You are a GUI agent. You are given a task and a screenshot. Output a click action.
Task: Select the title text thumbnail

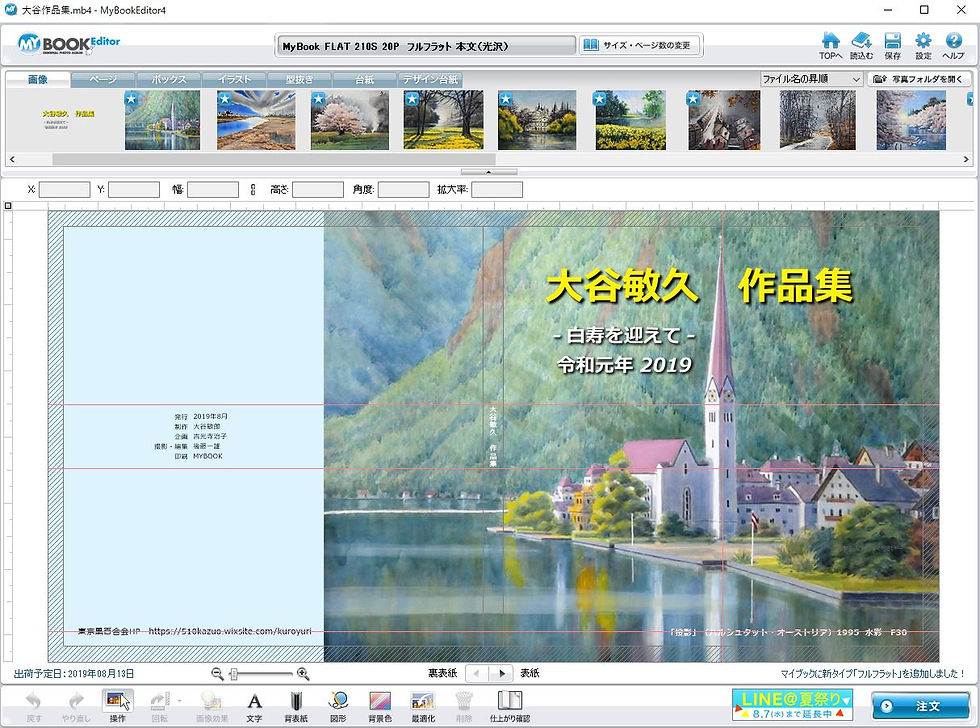click(69, 119)
